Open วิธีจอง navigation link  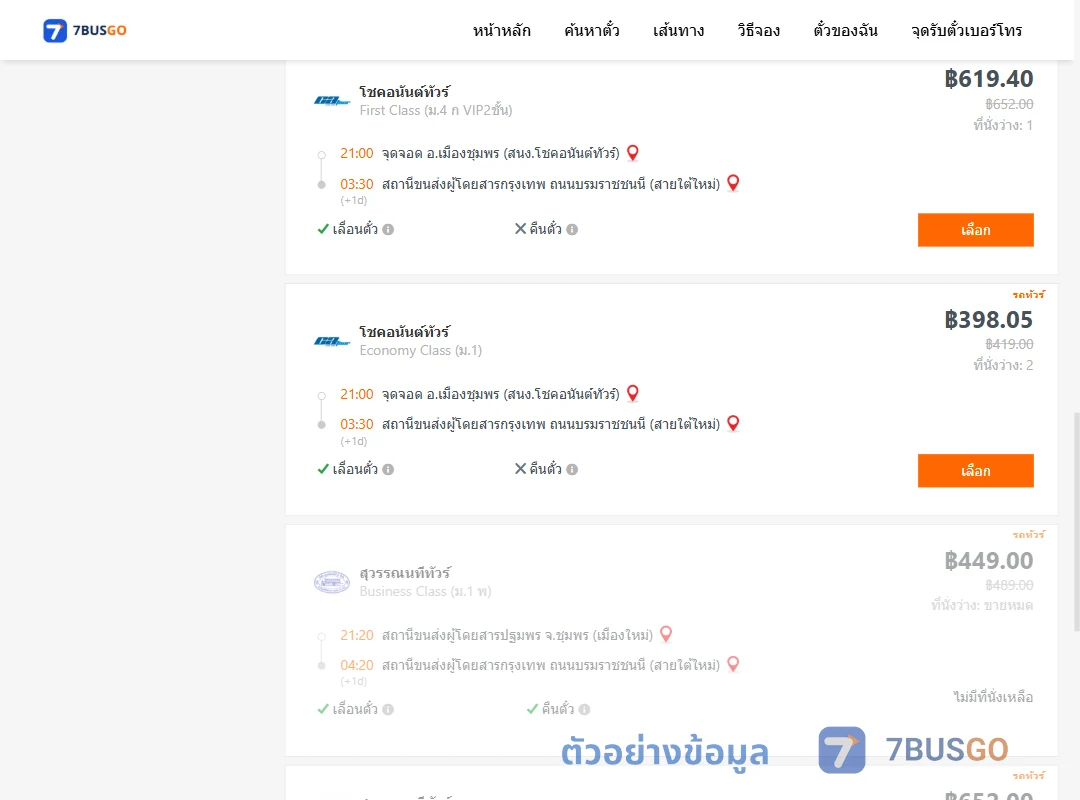[x=758, y=30]
